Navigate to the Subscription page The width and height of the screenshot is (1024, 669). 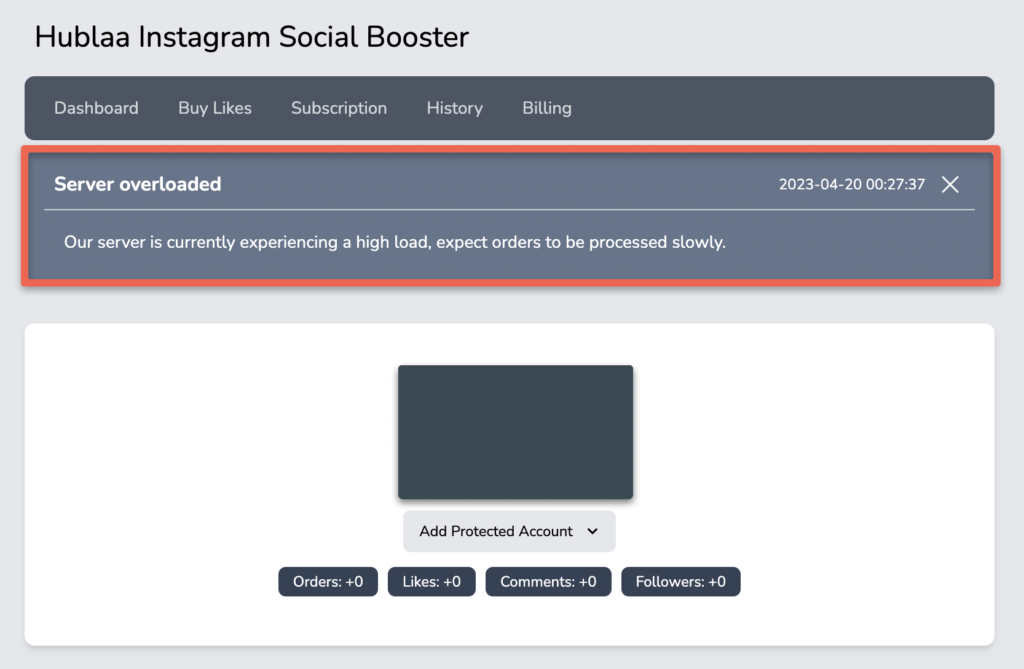338,108
